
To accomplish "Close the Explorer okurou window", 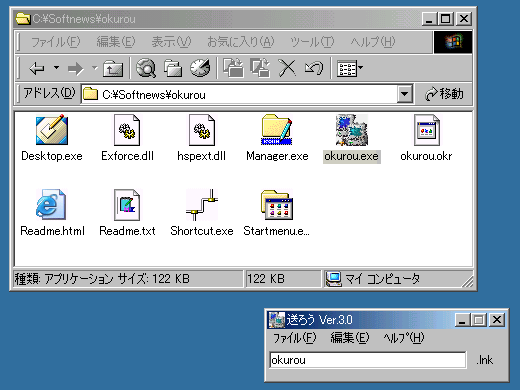I will click(x=464, y=19).
